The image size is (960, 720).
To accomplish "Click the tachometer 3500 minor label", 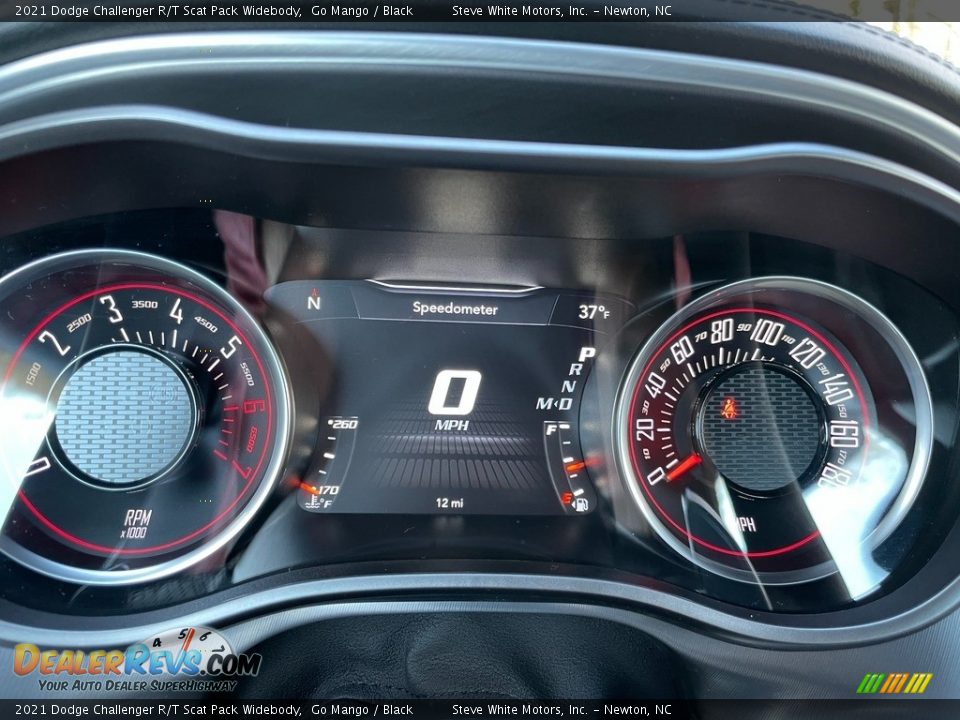I will [x=144, y=304].
